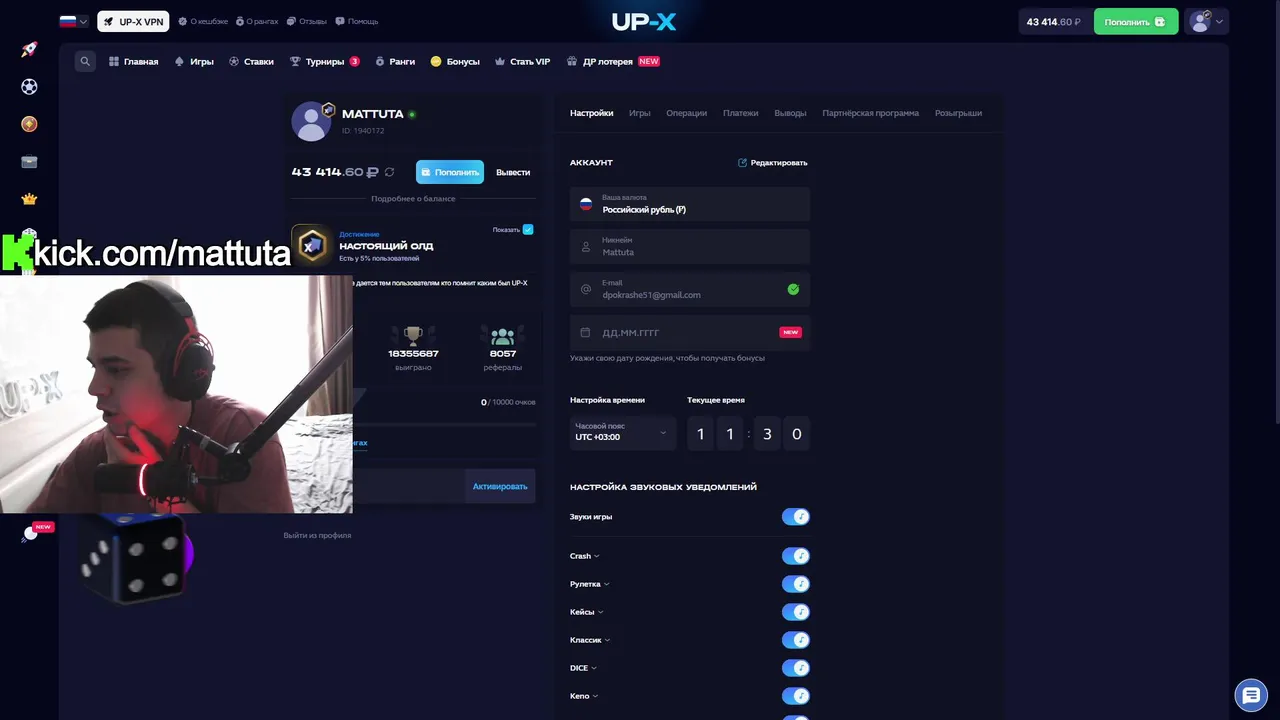Click the Редактировать account link
Image resolution: width=1280 pixels, height=720 pixels.
tap(772, 162)
